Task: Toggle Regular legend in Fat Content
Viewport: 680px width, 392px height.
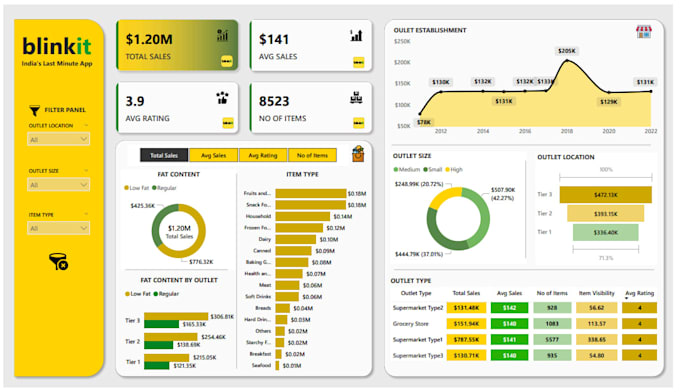Action: tap(164, 188)
